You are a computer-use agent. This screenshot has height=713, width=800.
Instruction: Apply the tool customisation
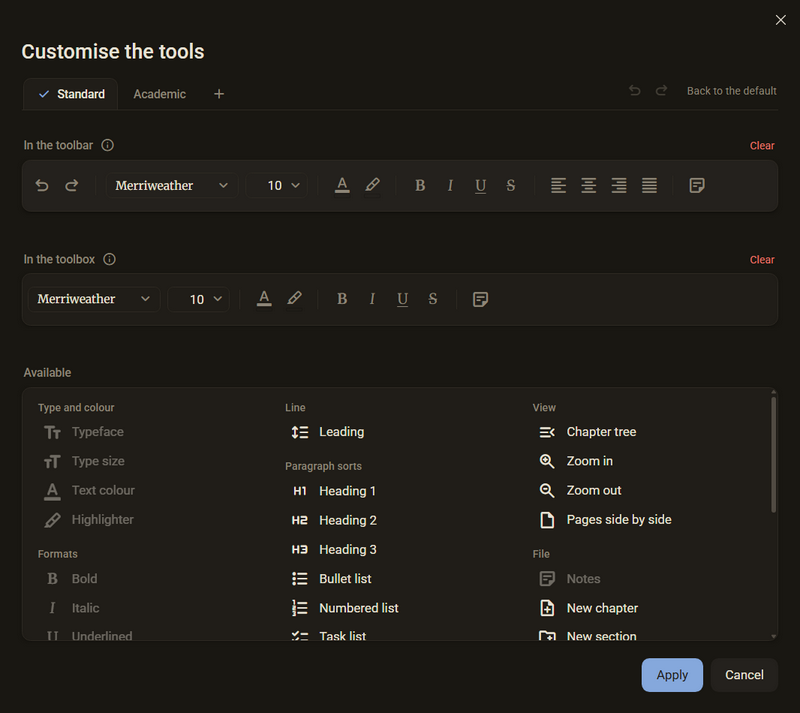pos(672,675)
